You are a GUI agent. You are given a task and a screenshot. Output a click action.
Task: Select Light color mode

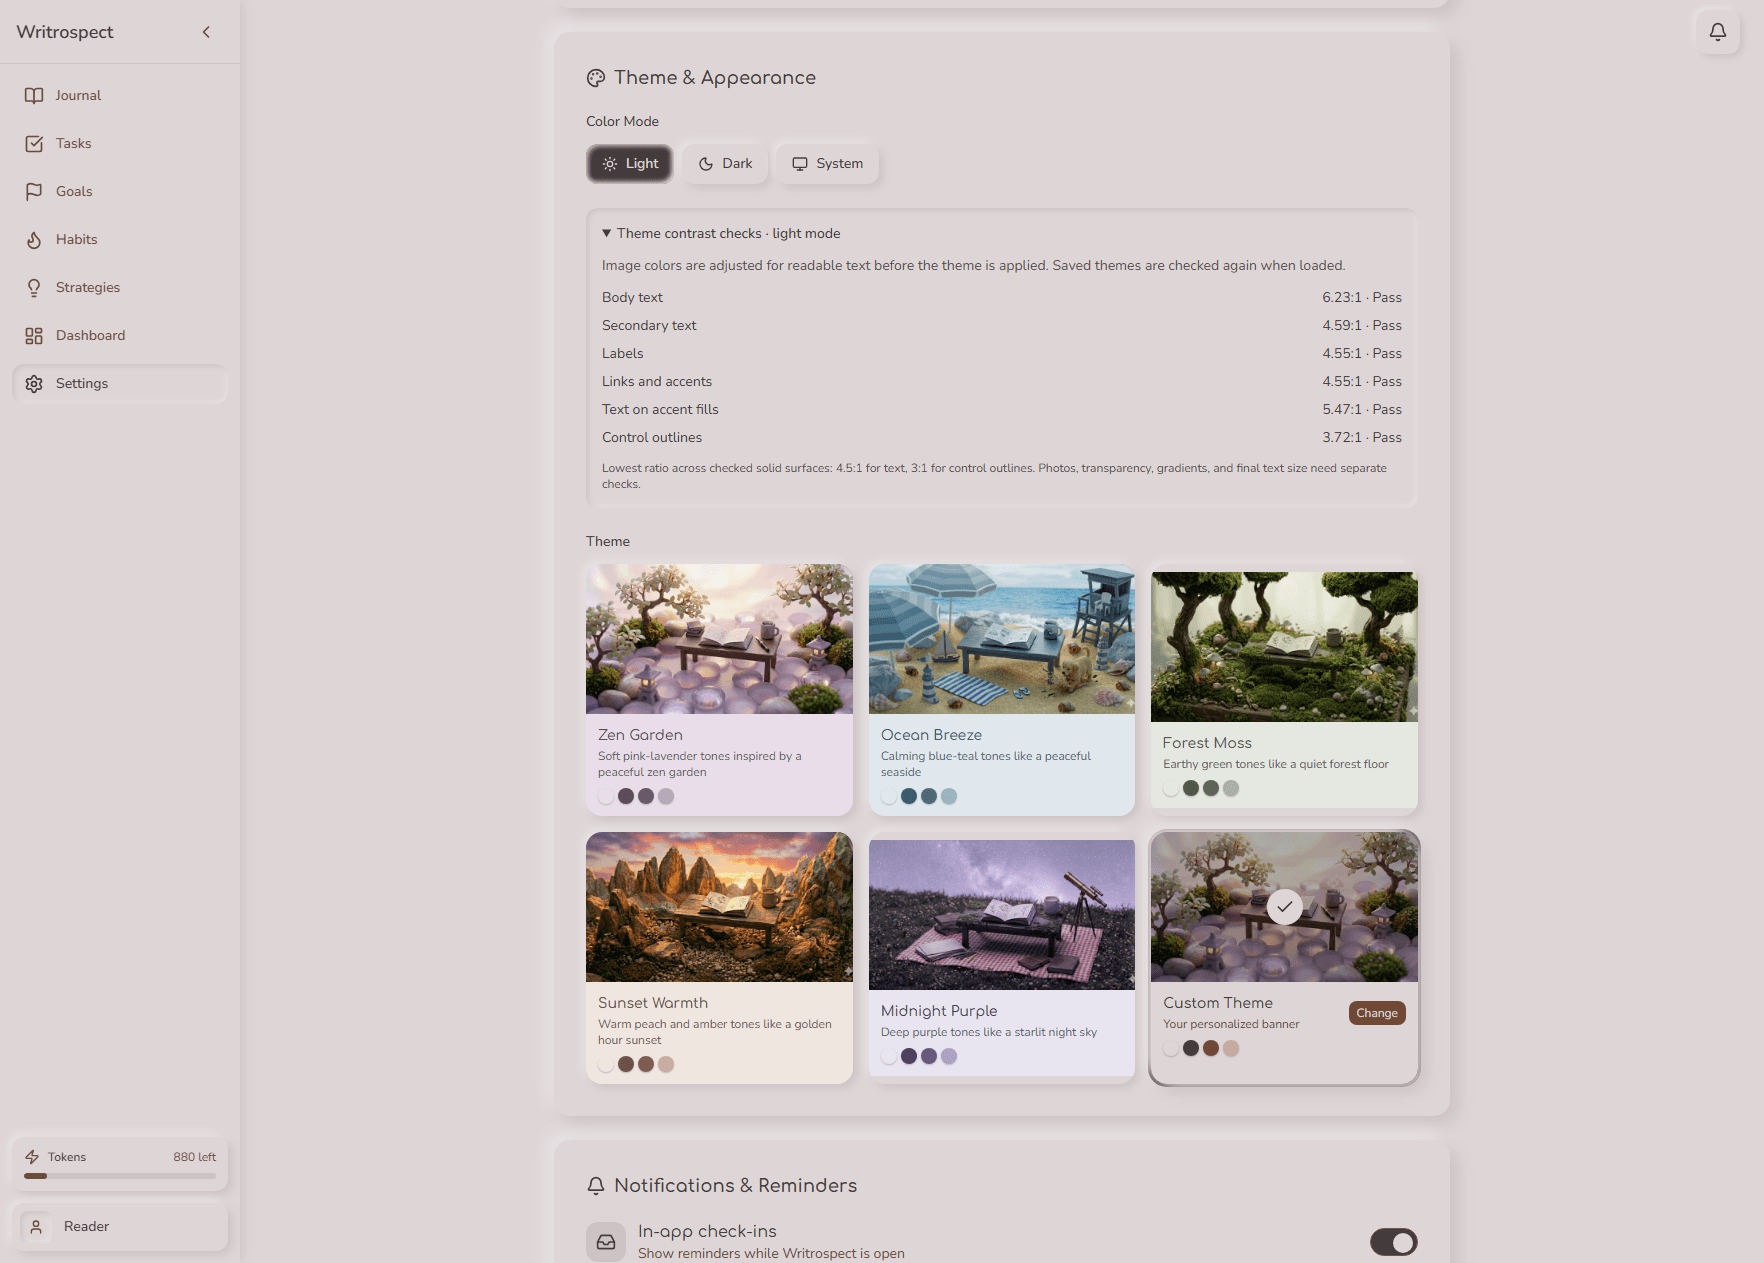tap(629, 163)
